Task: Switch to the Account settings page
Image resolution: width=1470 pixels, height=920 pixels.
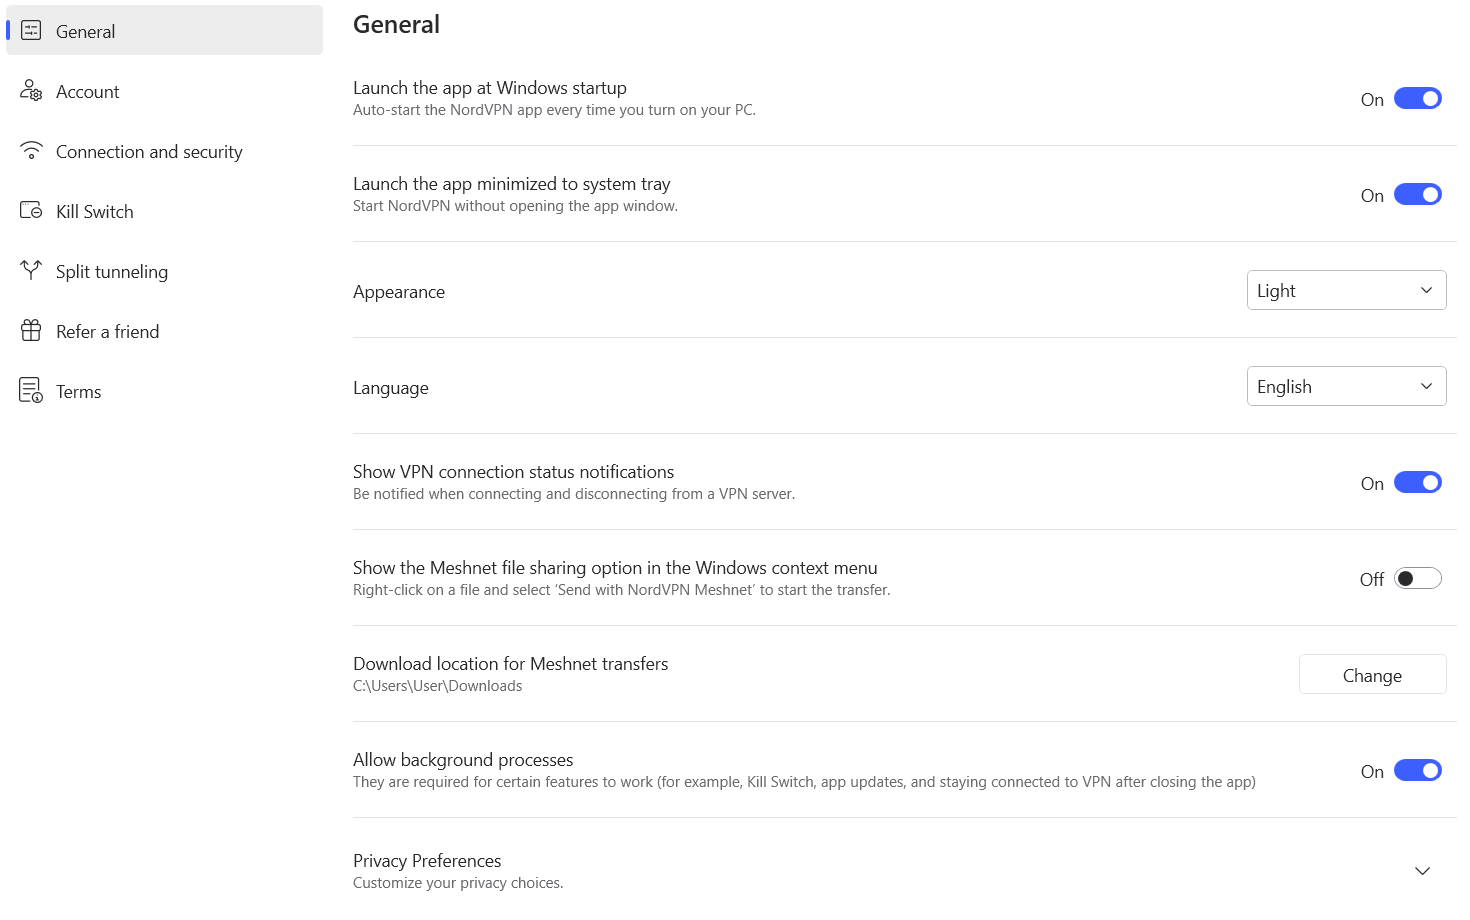Action: click(x=87, y=91)
